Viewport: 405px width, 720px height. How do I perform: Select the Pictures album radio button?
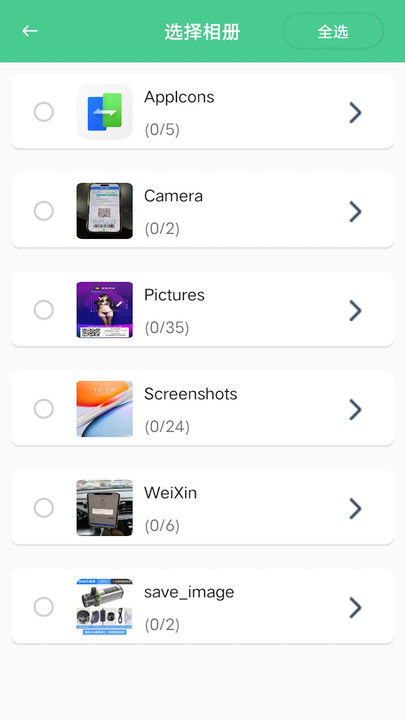point(44,310)
